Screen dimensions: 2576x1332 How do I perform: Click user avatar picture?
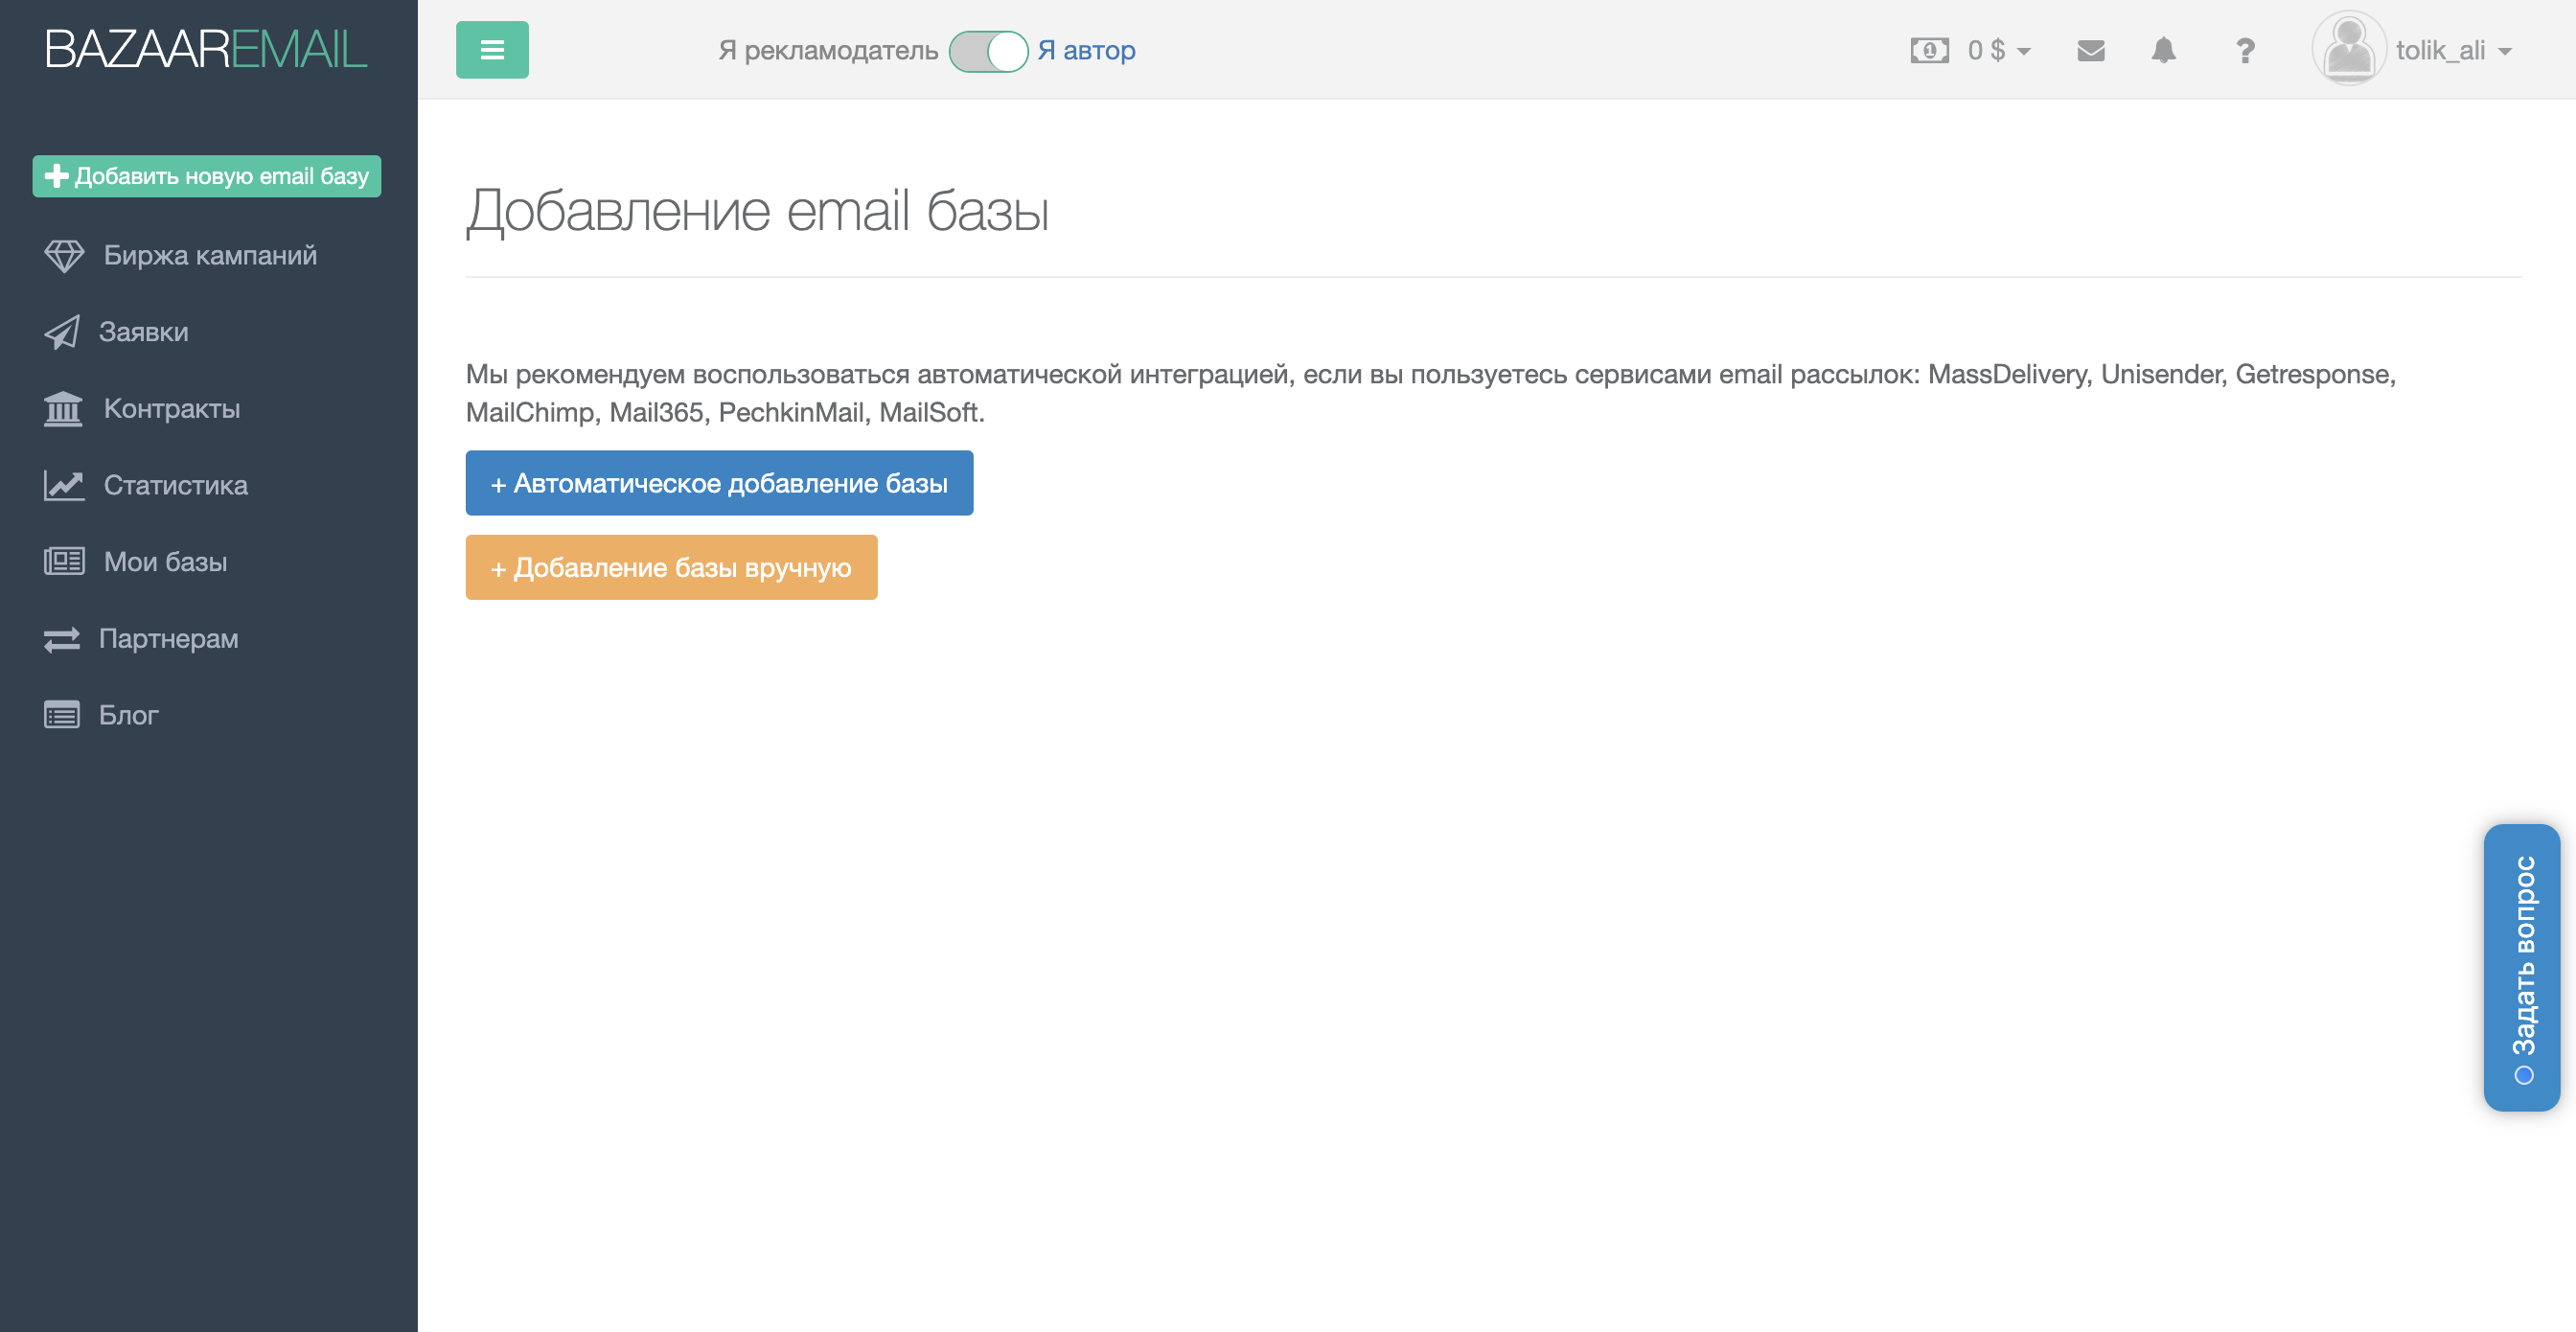pos(2348,49)
